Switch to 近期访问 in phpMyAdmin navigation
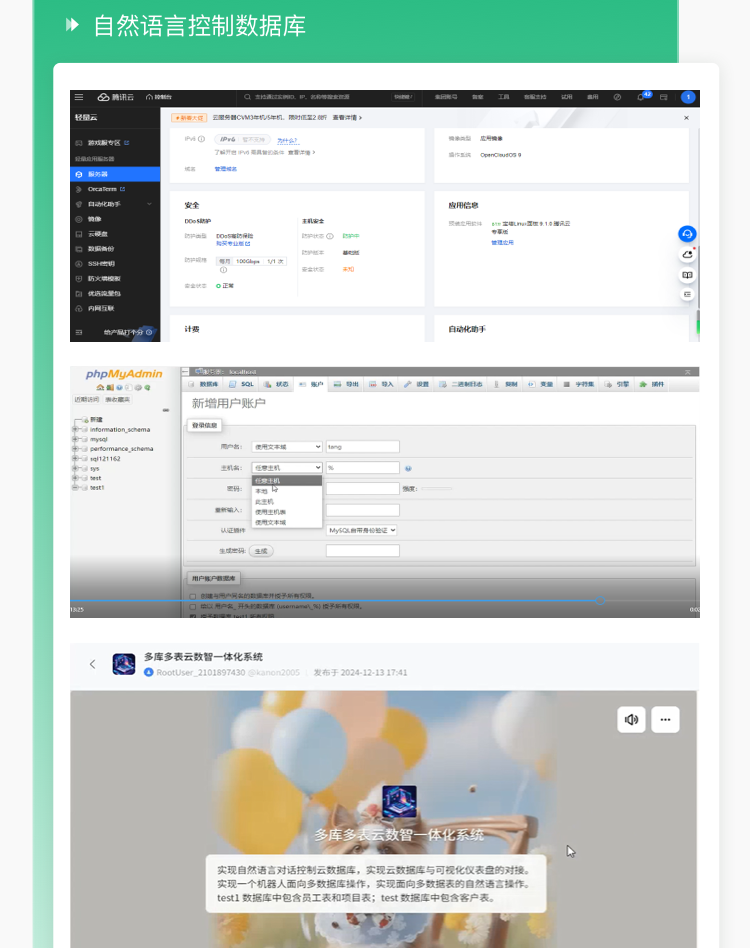The image size is (750, 948). [86, 400]
